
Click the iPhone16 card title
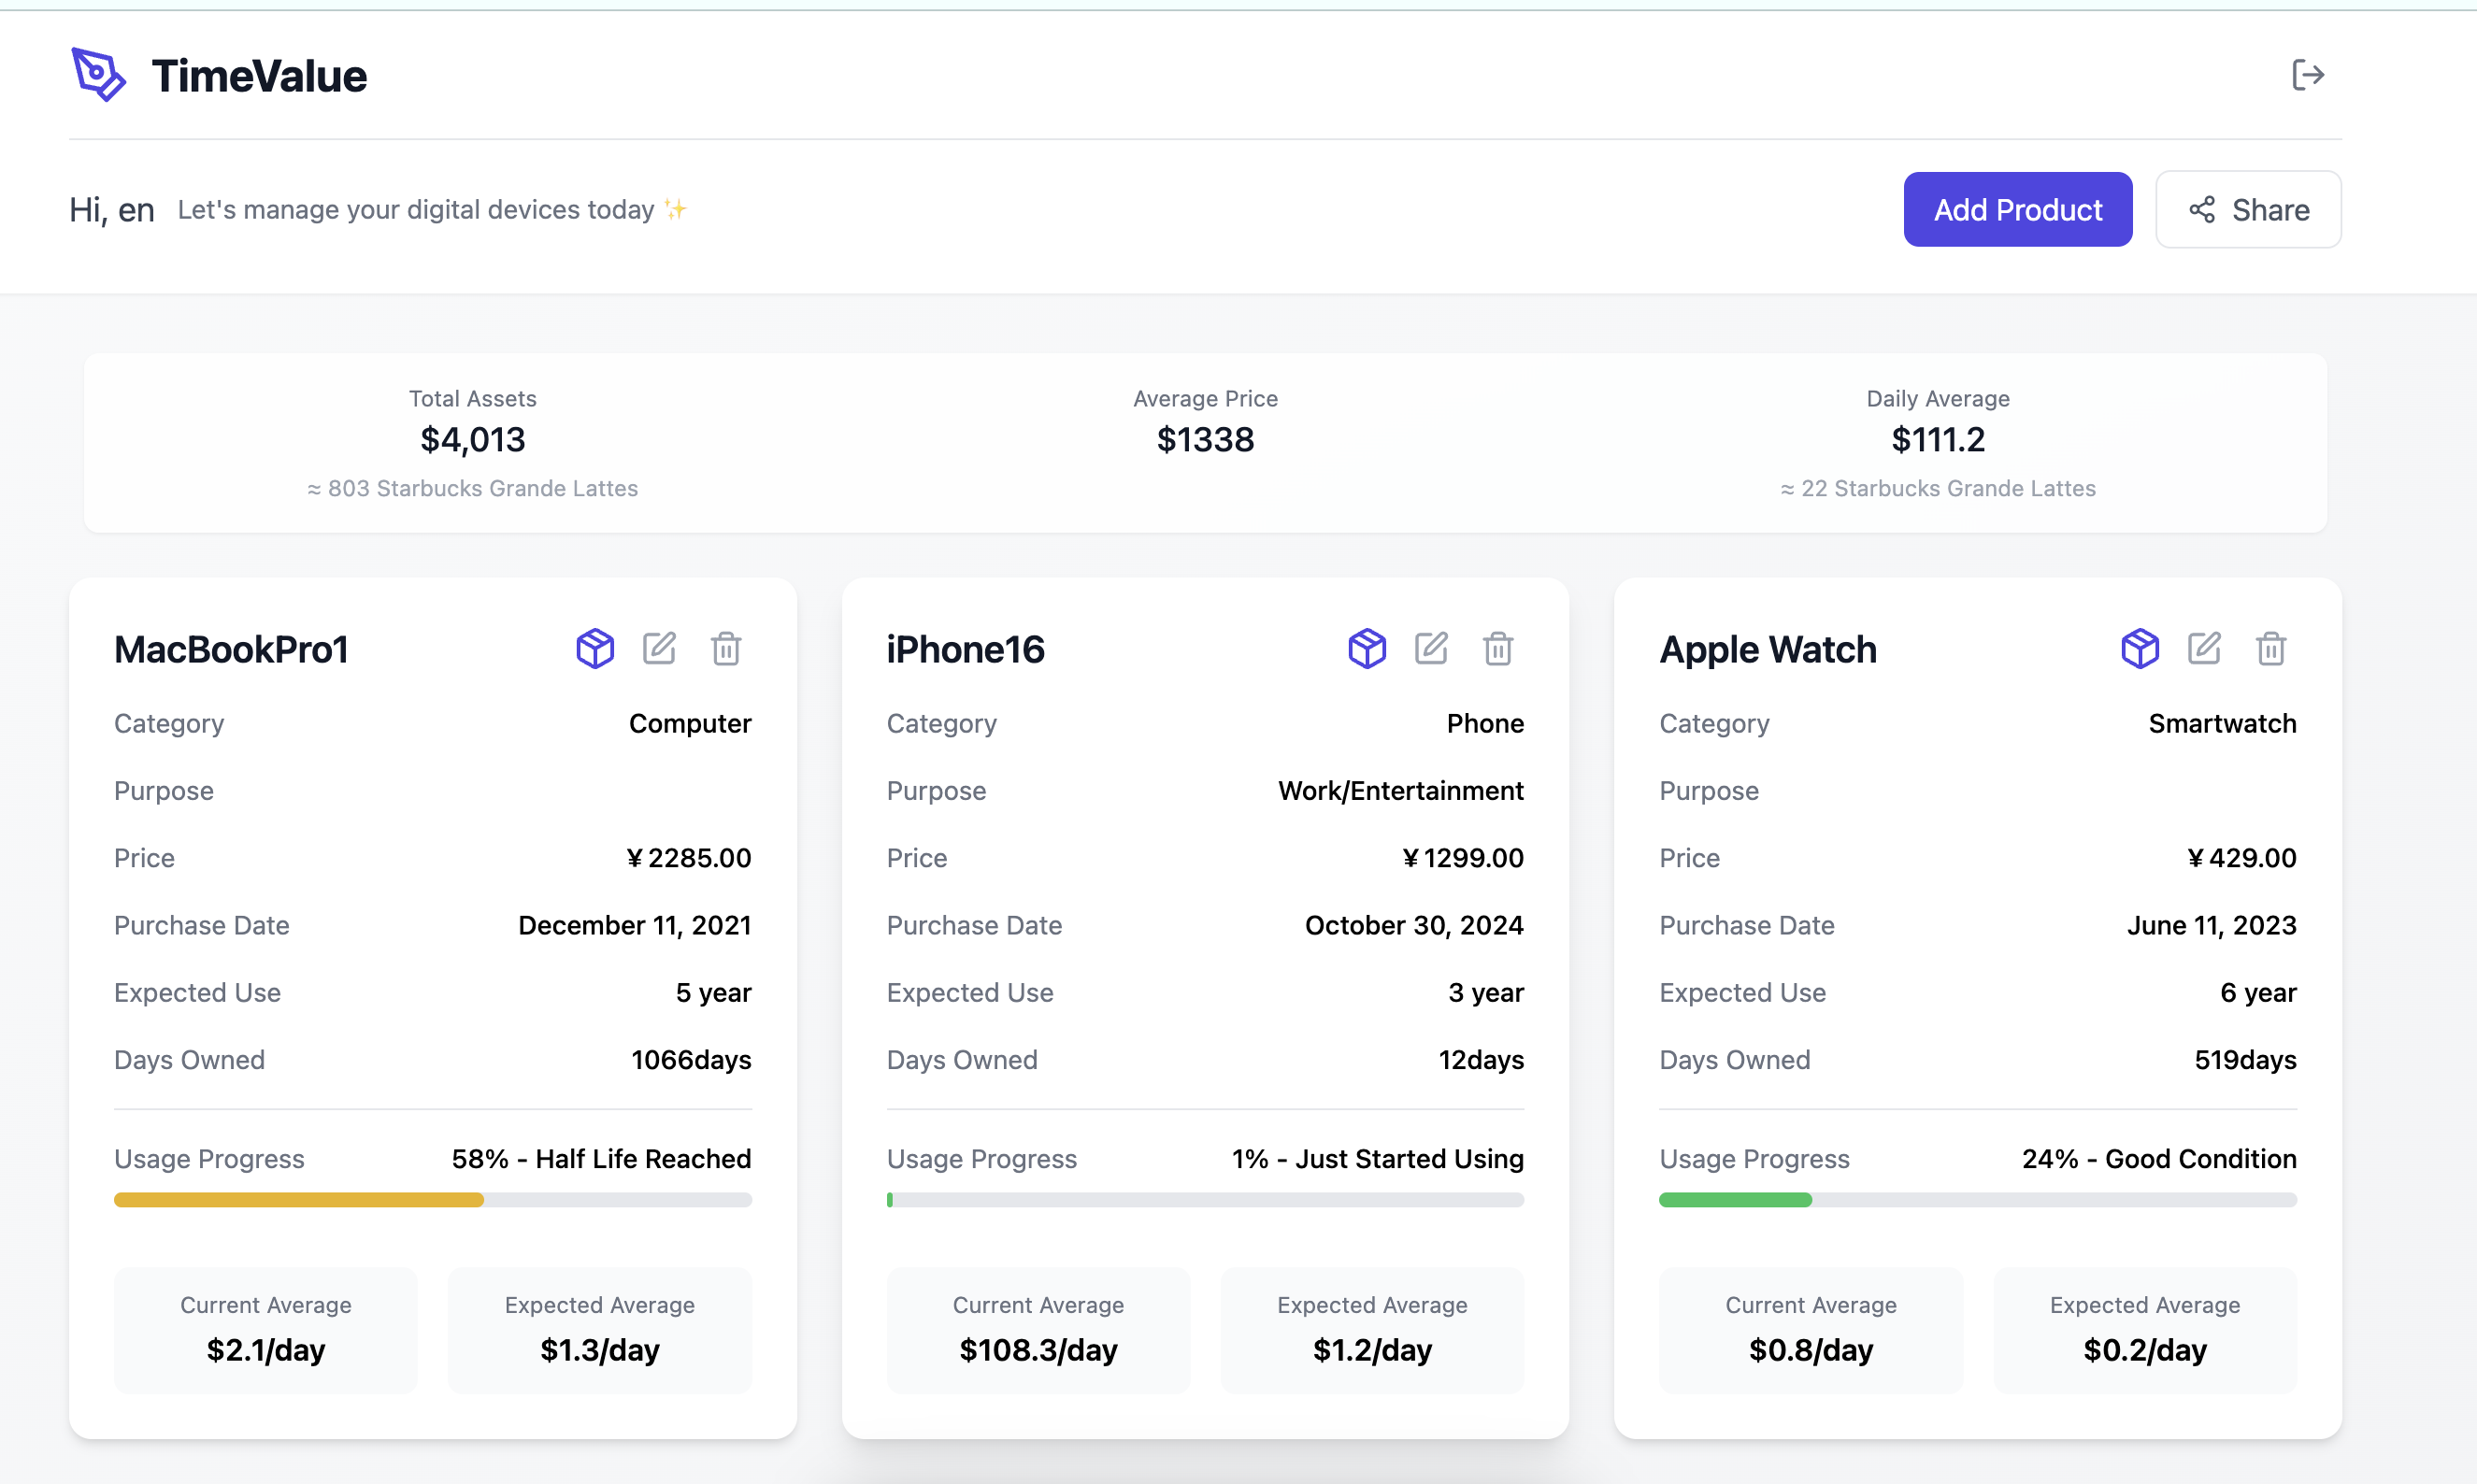(965, 650)
